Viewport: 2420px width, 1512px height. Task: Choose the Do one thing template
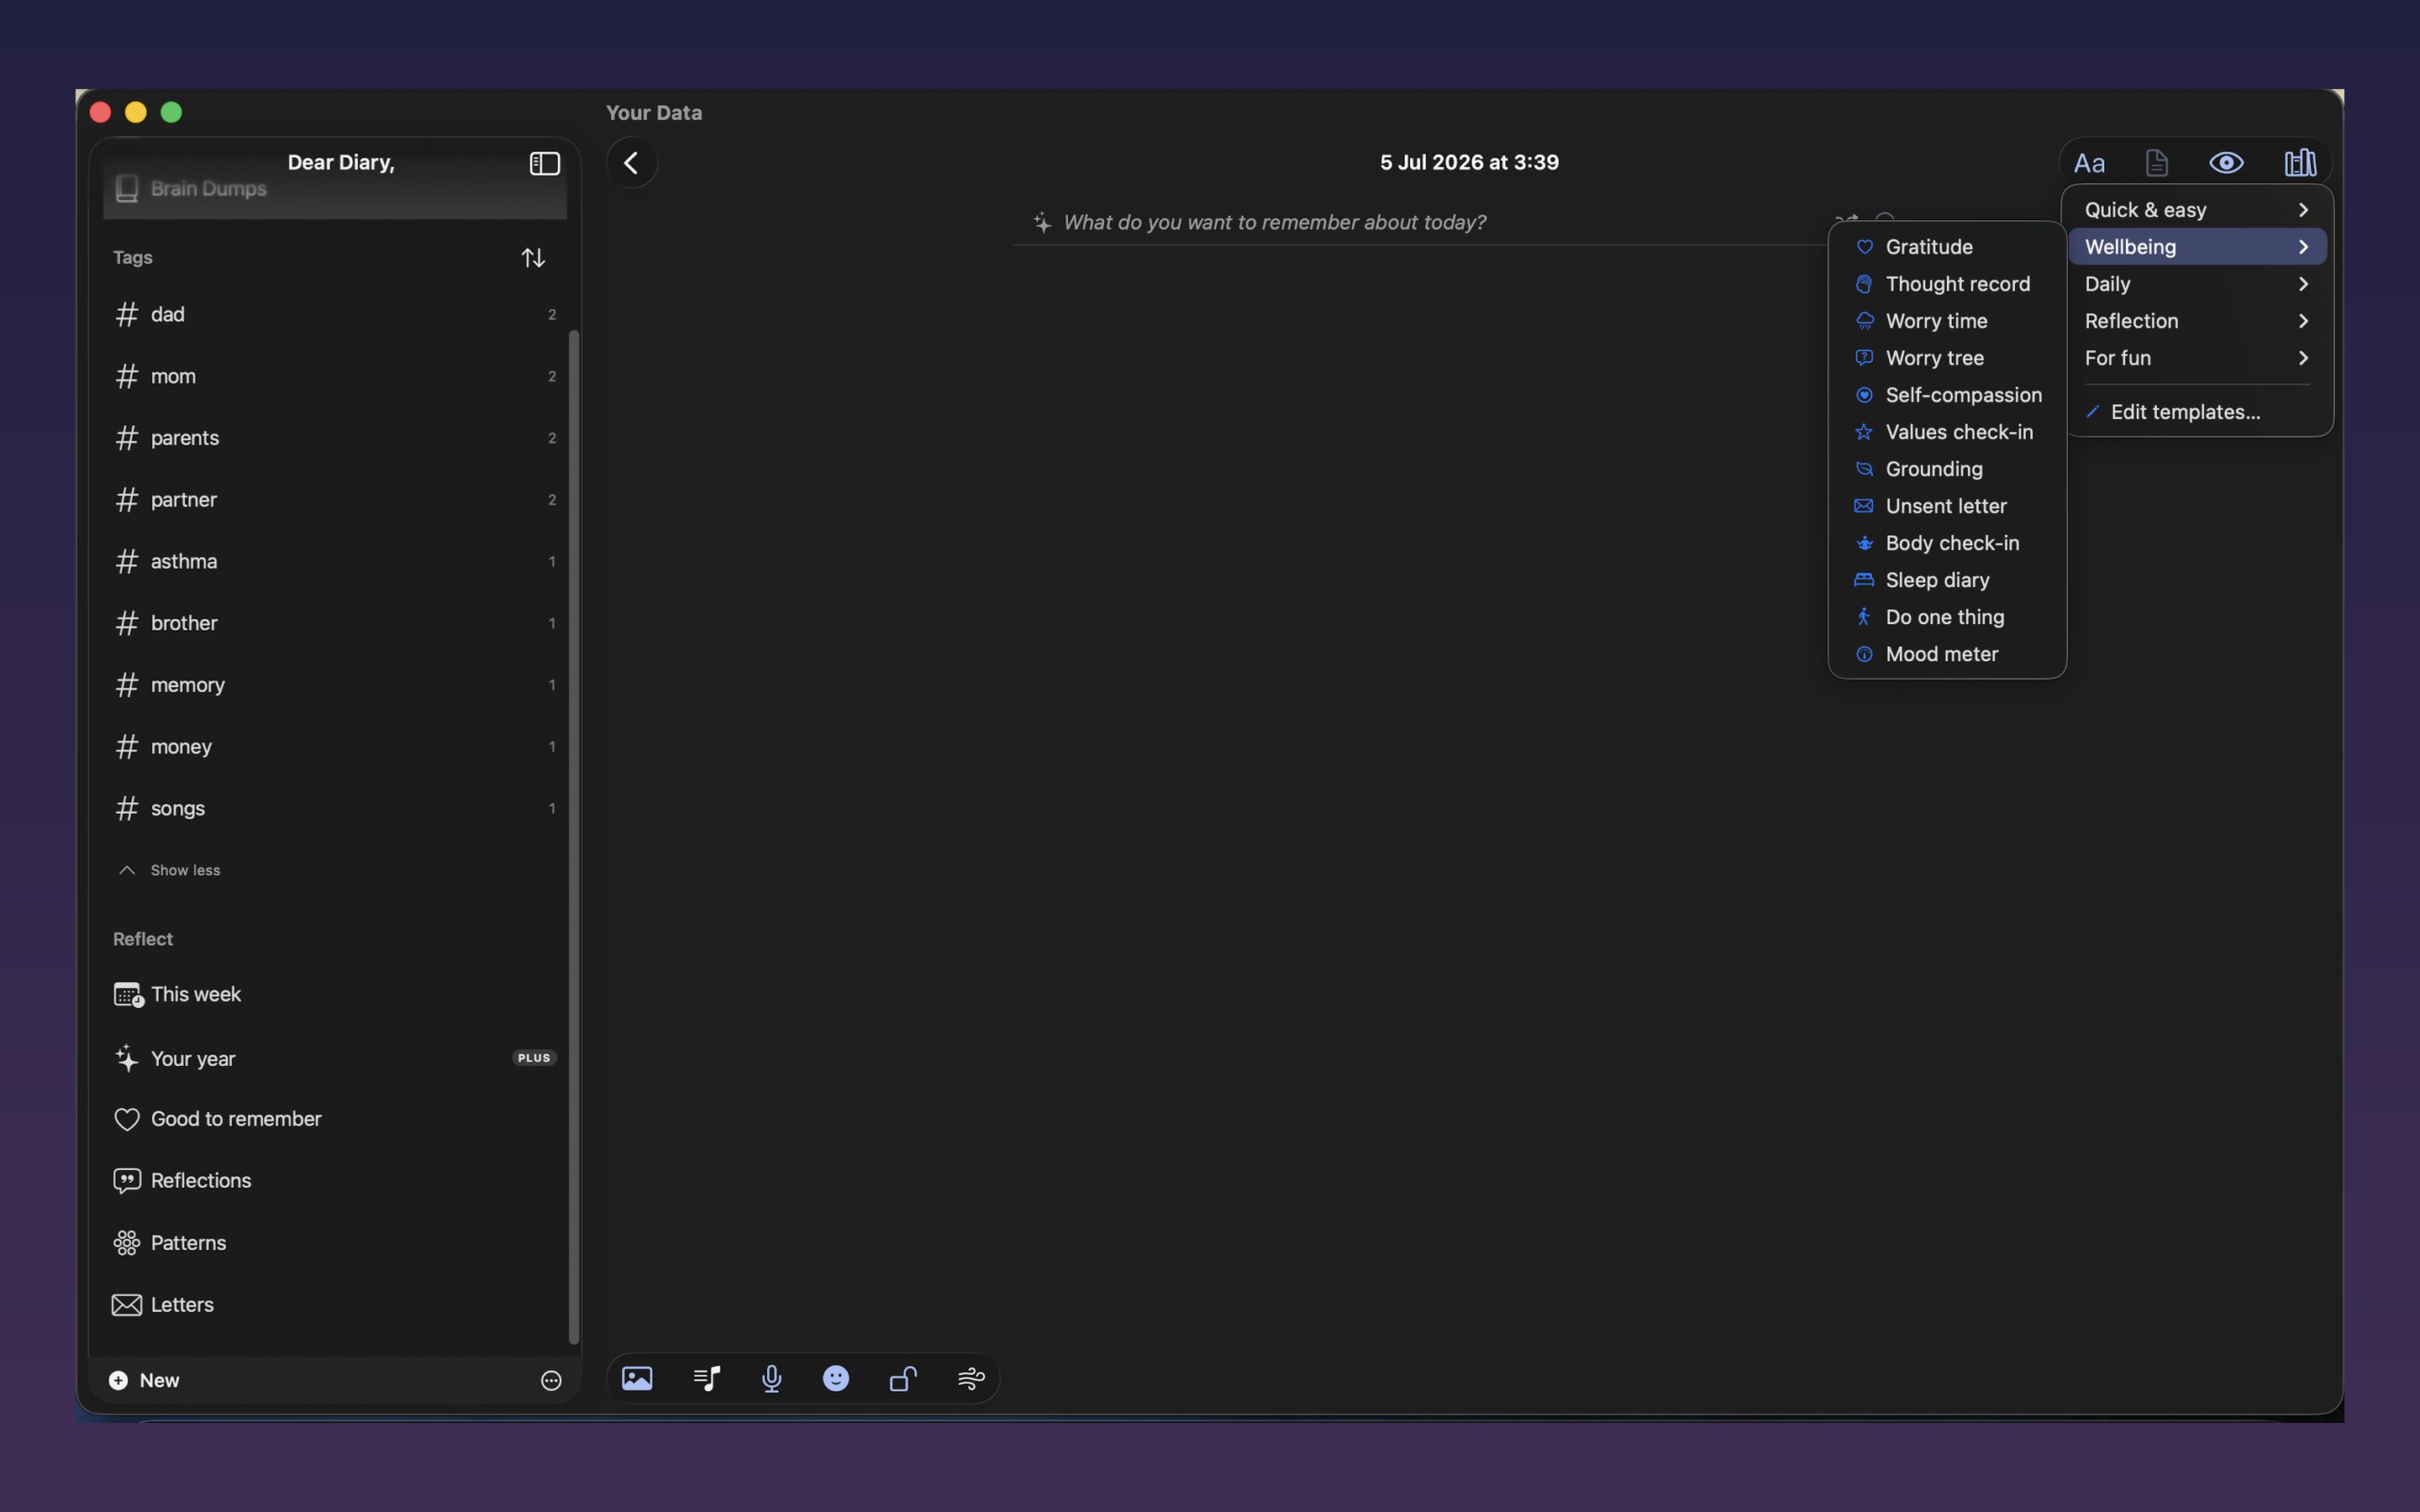coord(1947,617)
